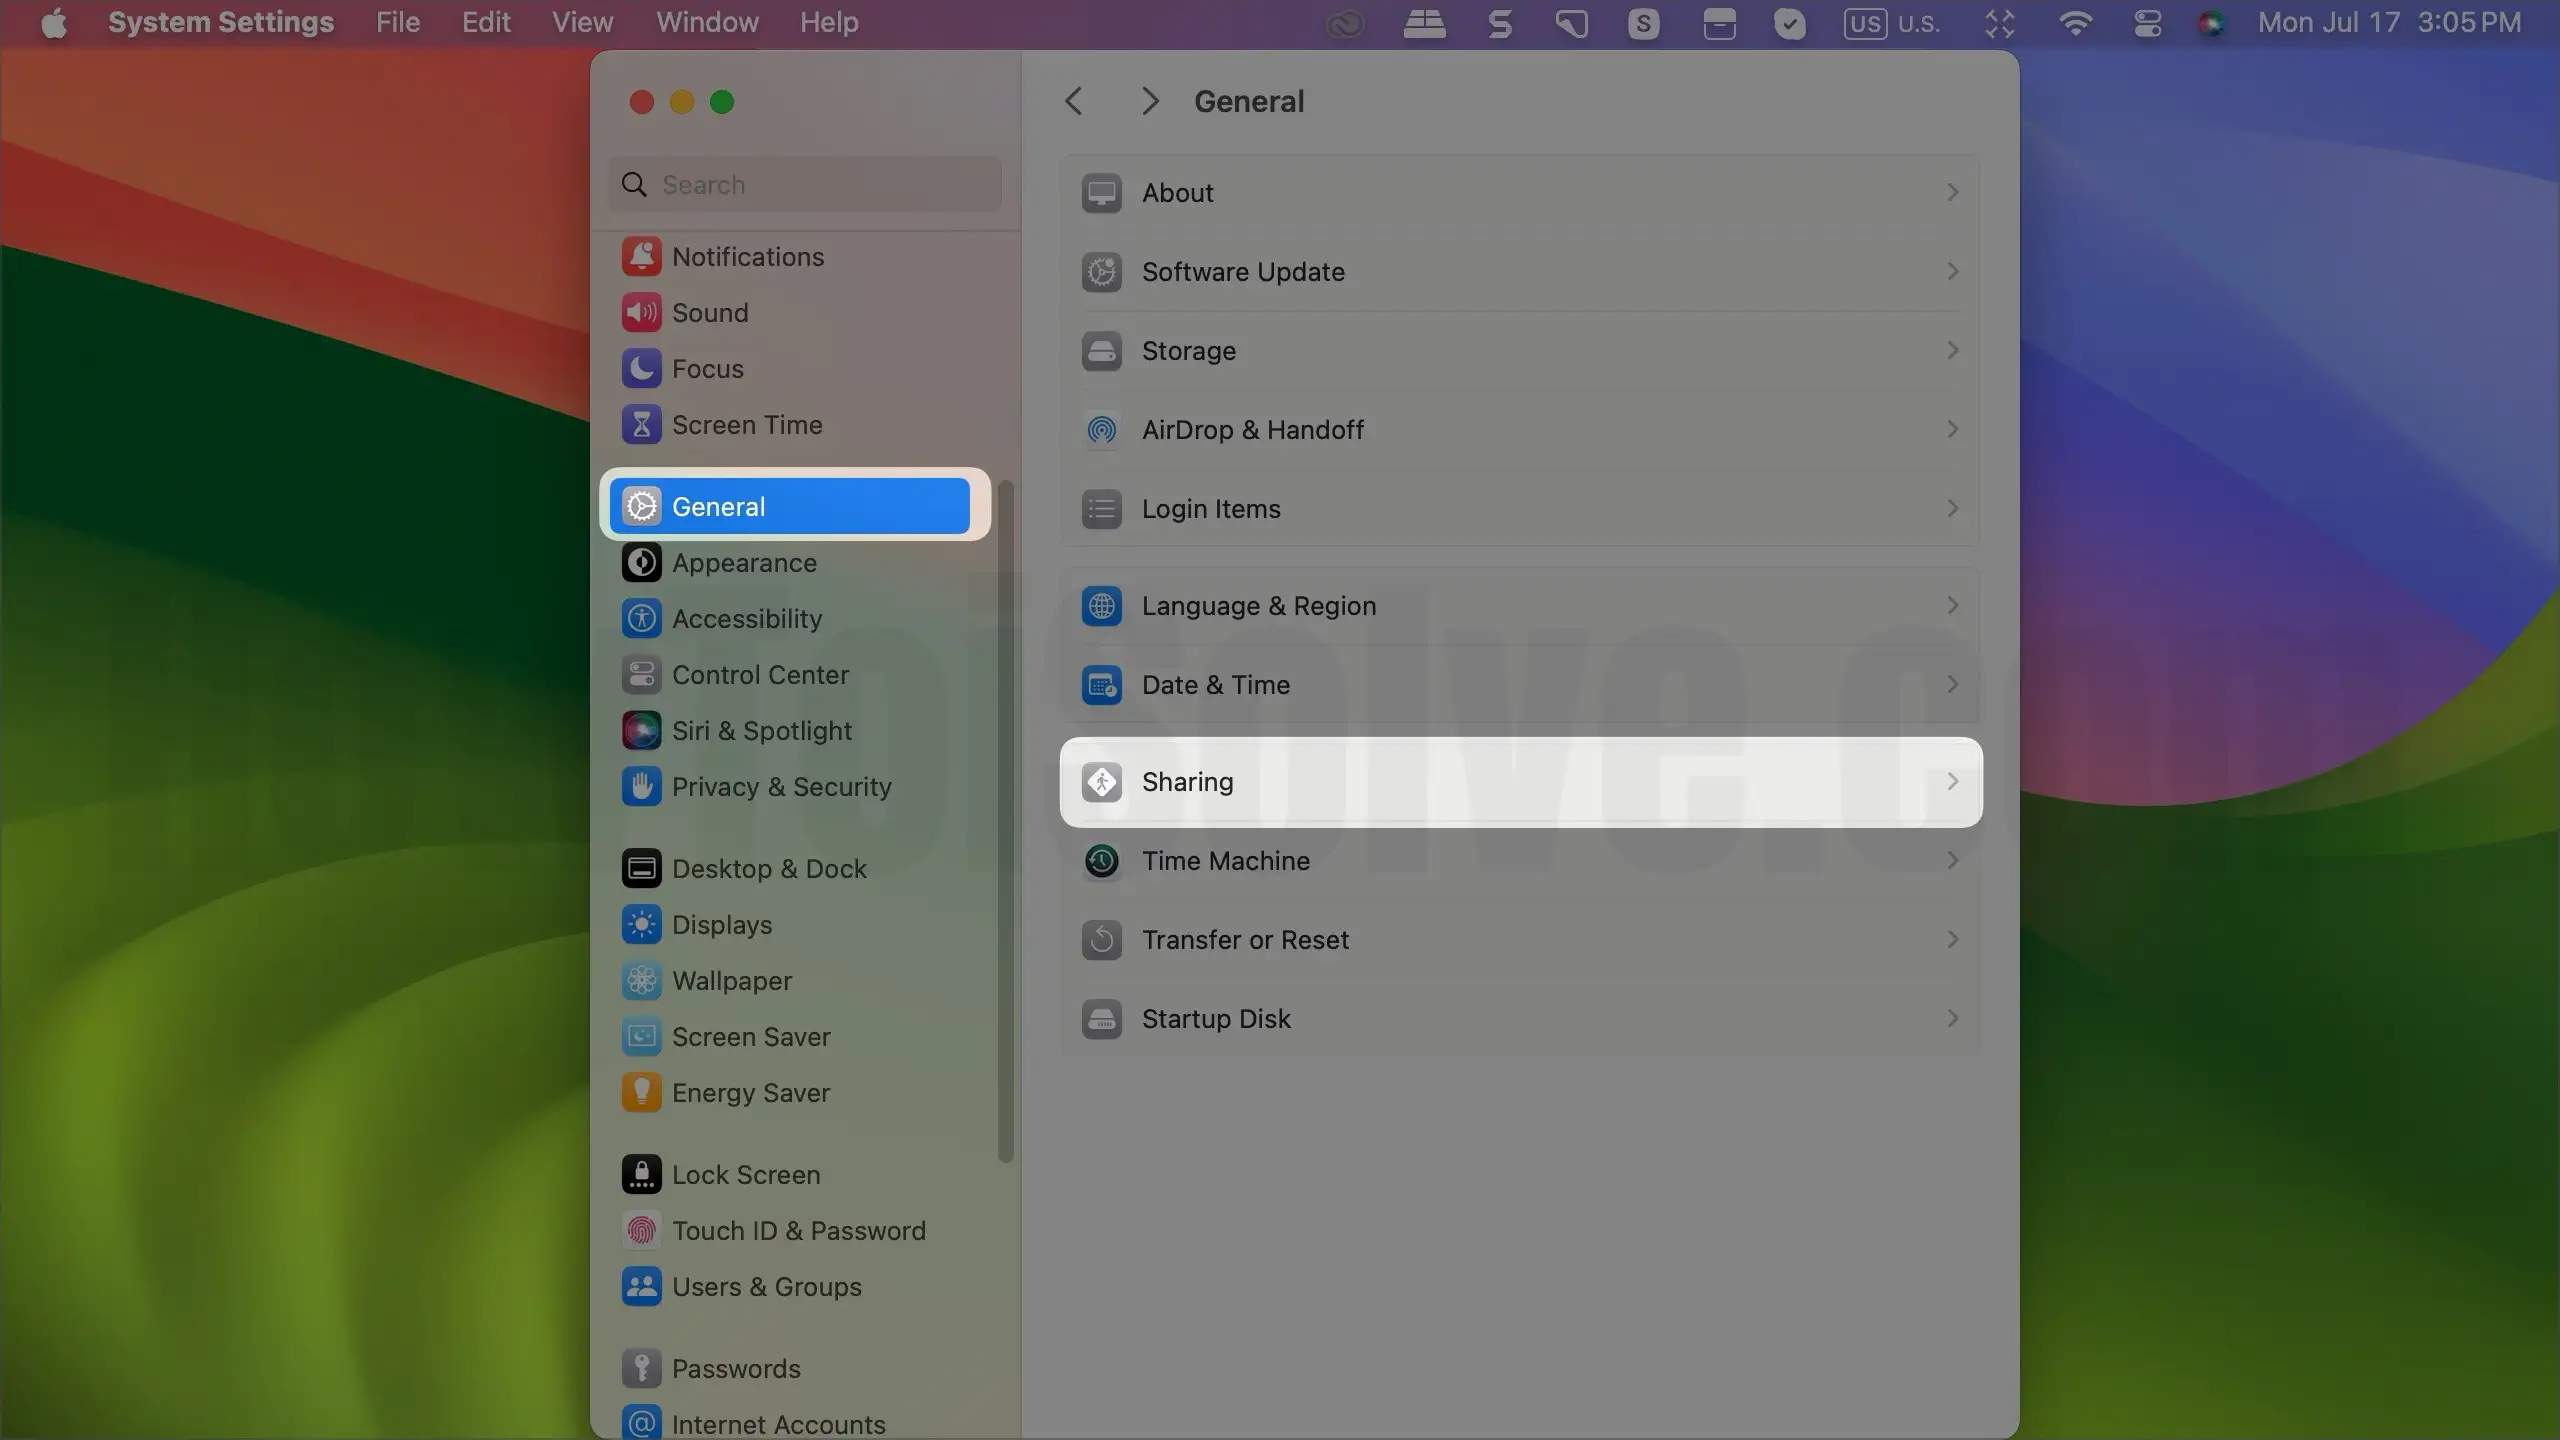Open Storage via its chevron
The image size is (2560, 1440).
(1952, 350)
